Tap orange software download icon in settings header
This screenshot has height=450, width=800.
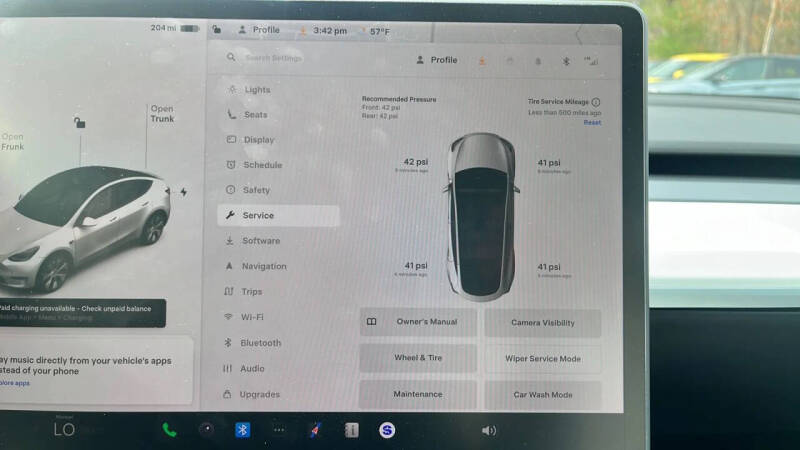482,61
